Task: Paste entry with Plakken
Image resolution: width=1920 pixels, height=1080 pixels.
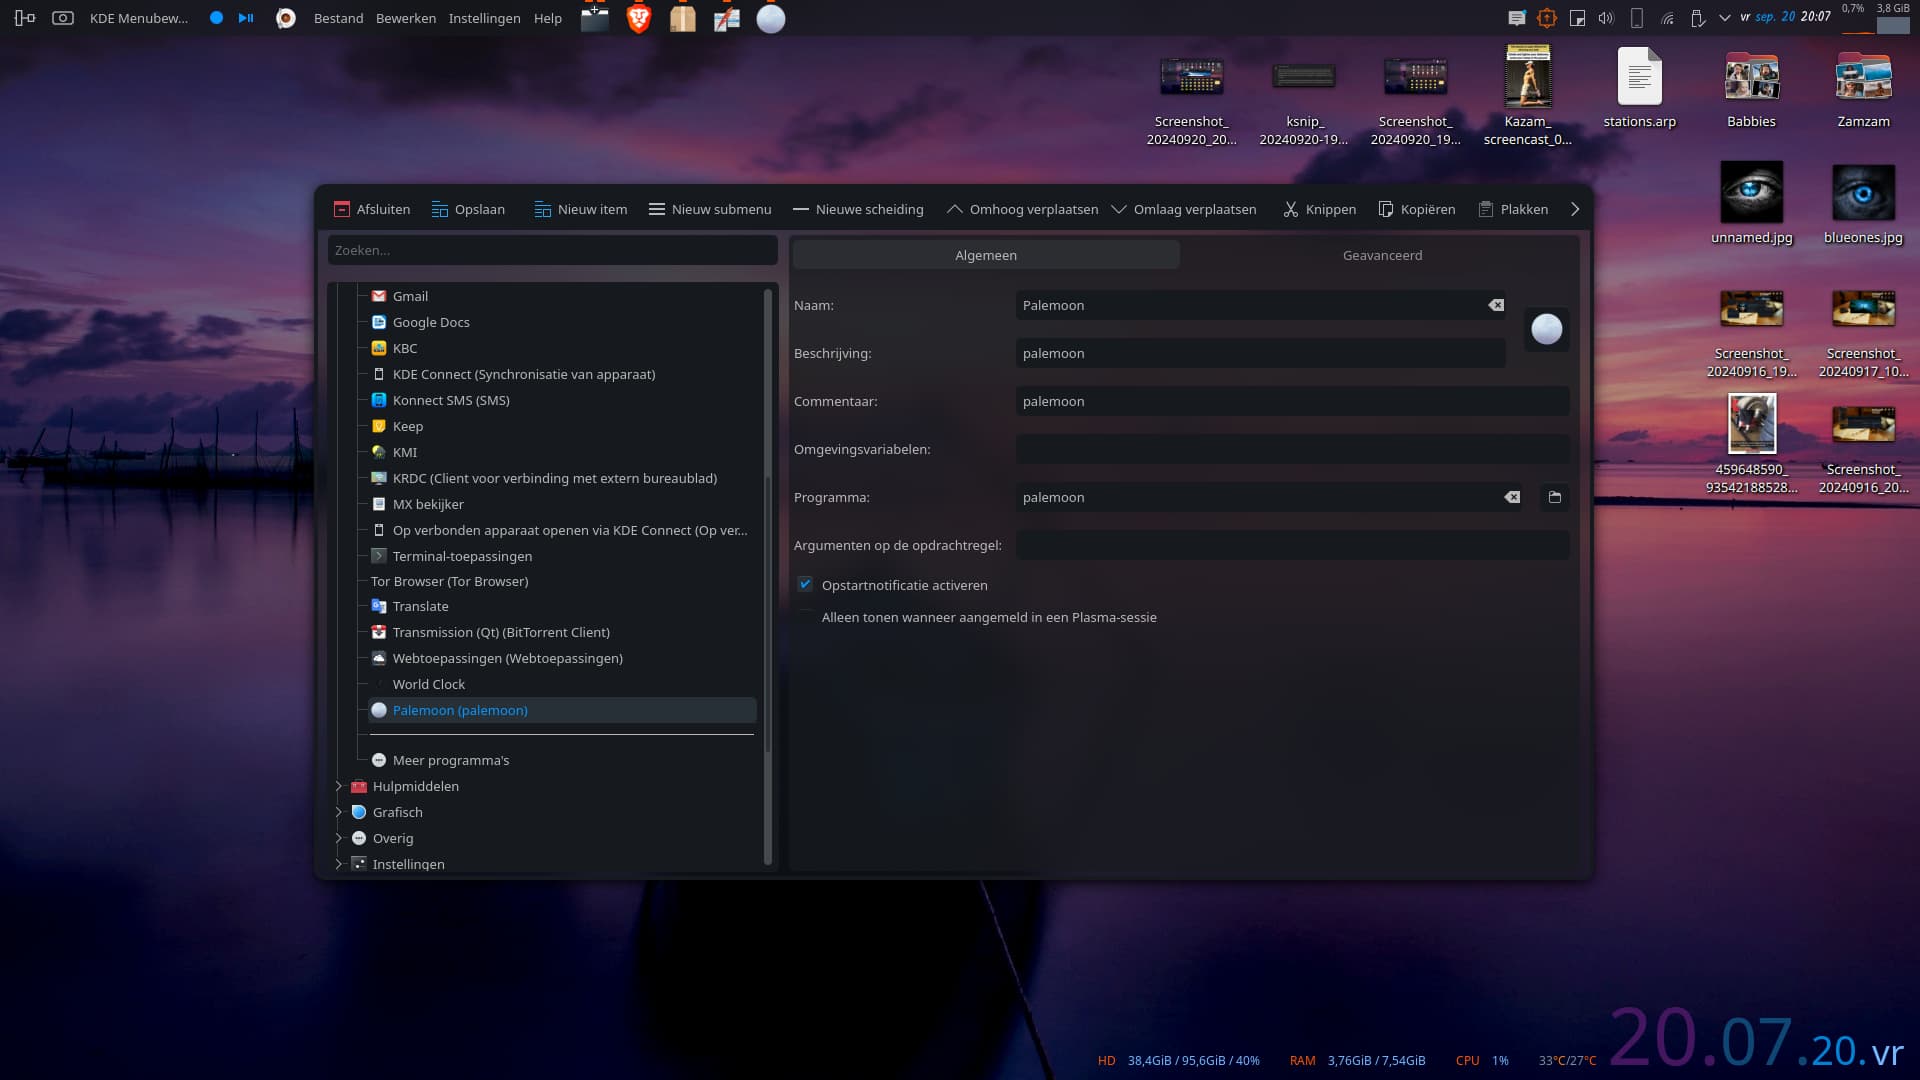Action: (1513, 209)
